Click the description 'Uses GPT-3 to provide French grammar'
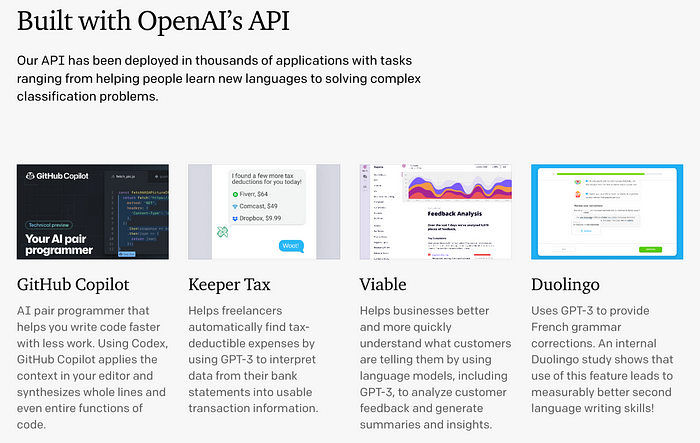 (x=602, y=359)
